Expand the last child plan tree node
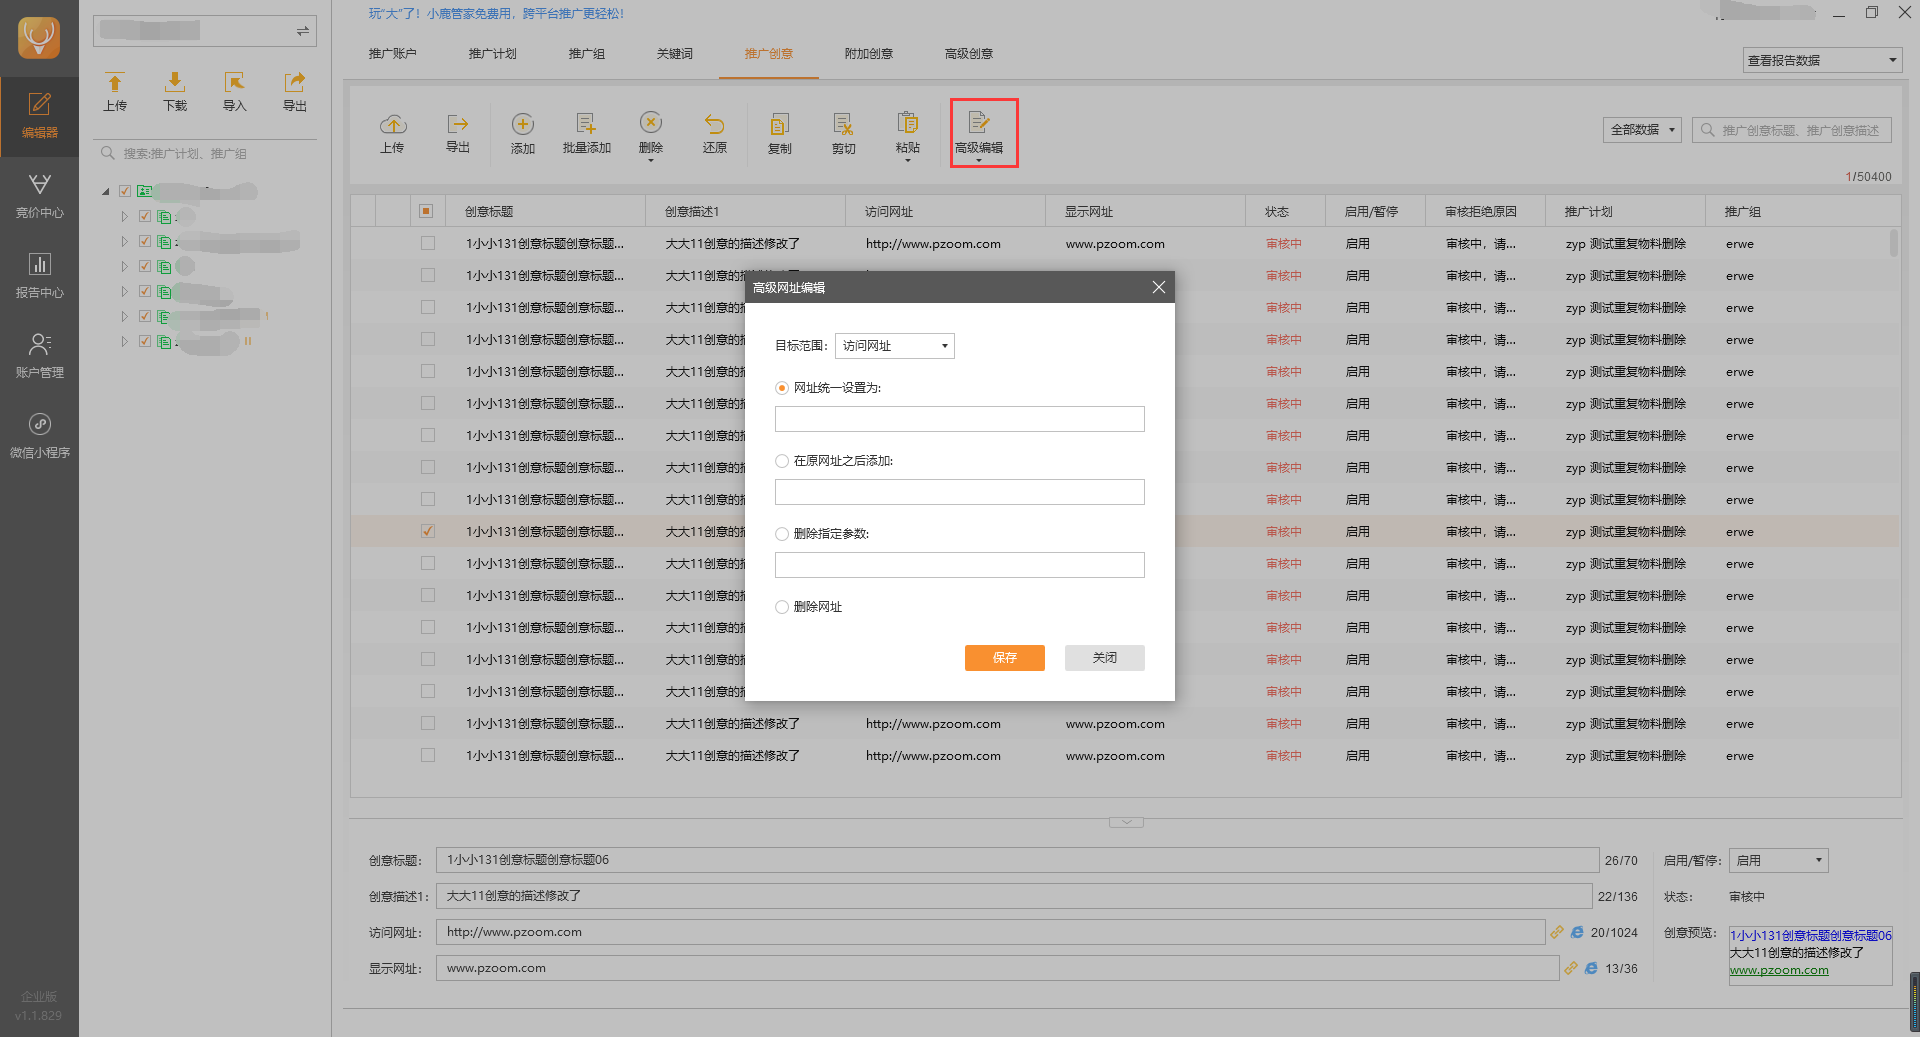 point(125,341)
